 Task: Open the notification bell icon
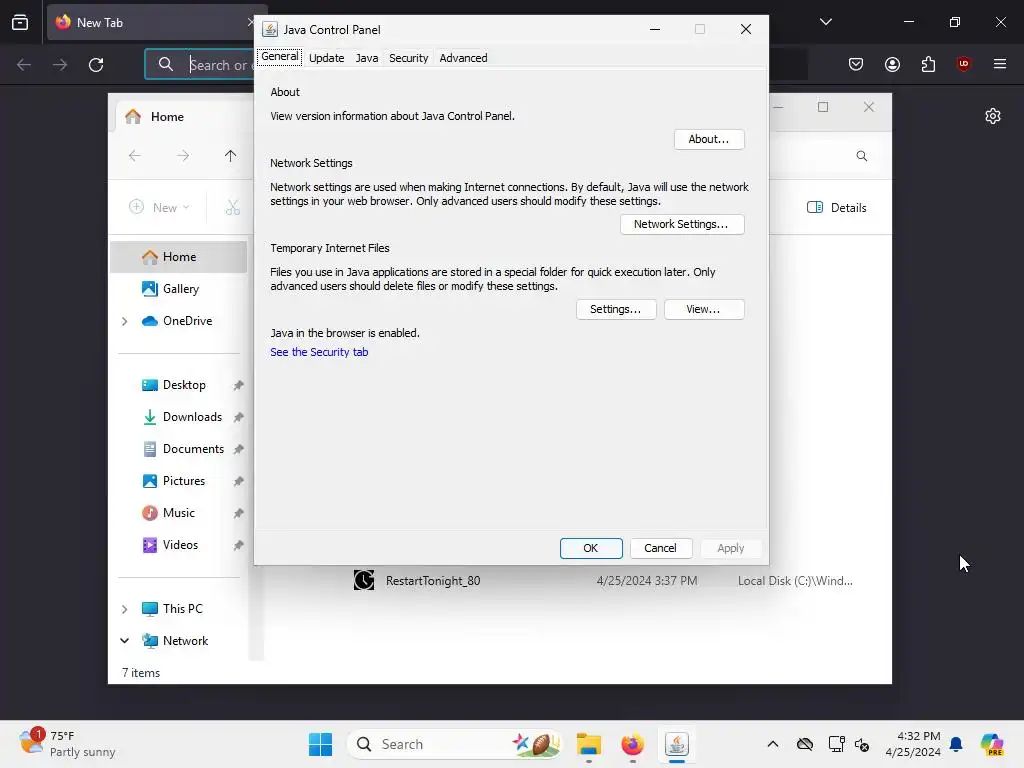point(956,744)
